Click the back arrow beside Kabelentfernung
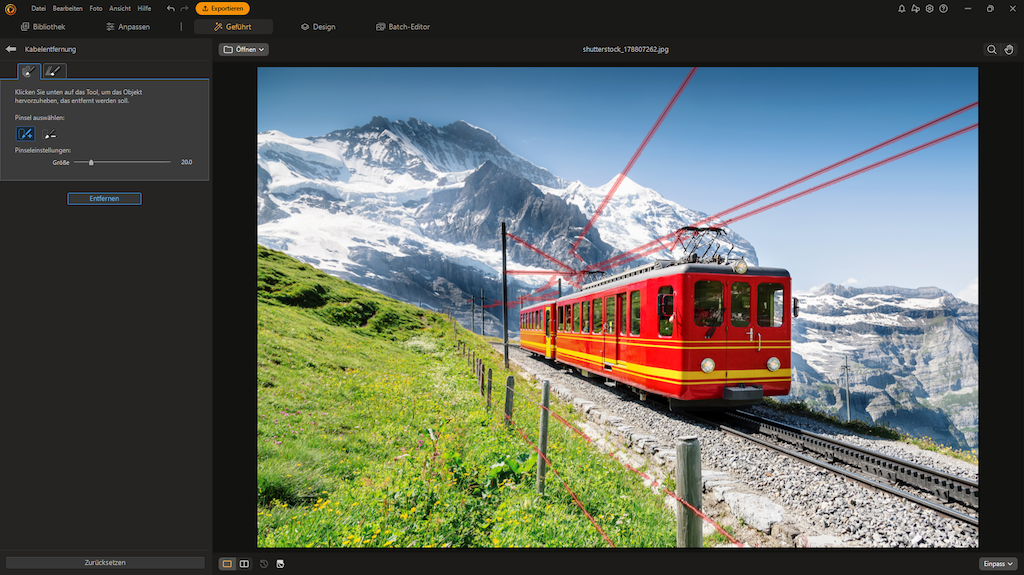Viewport: 1024px width, 575px height. [x=11, y=49]
